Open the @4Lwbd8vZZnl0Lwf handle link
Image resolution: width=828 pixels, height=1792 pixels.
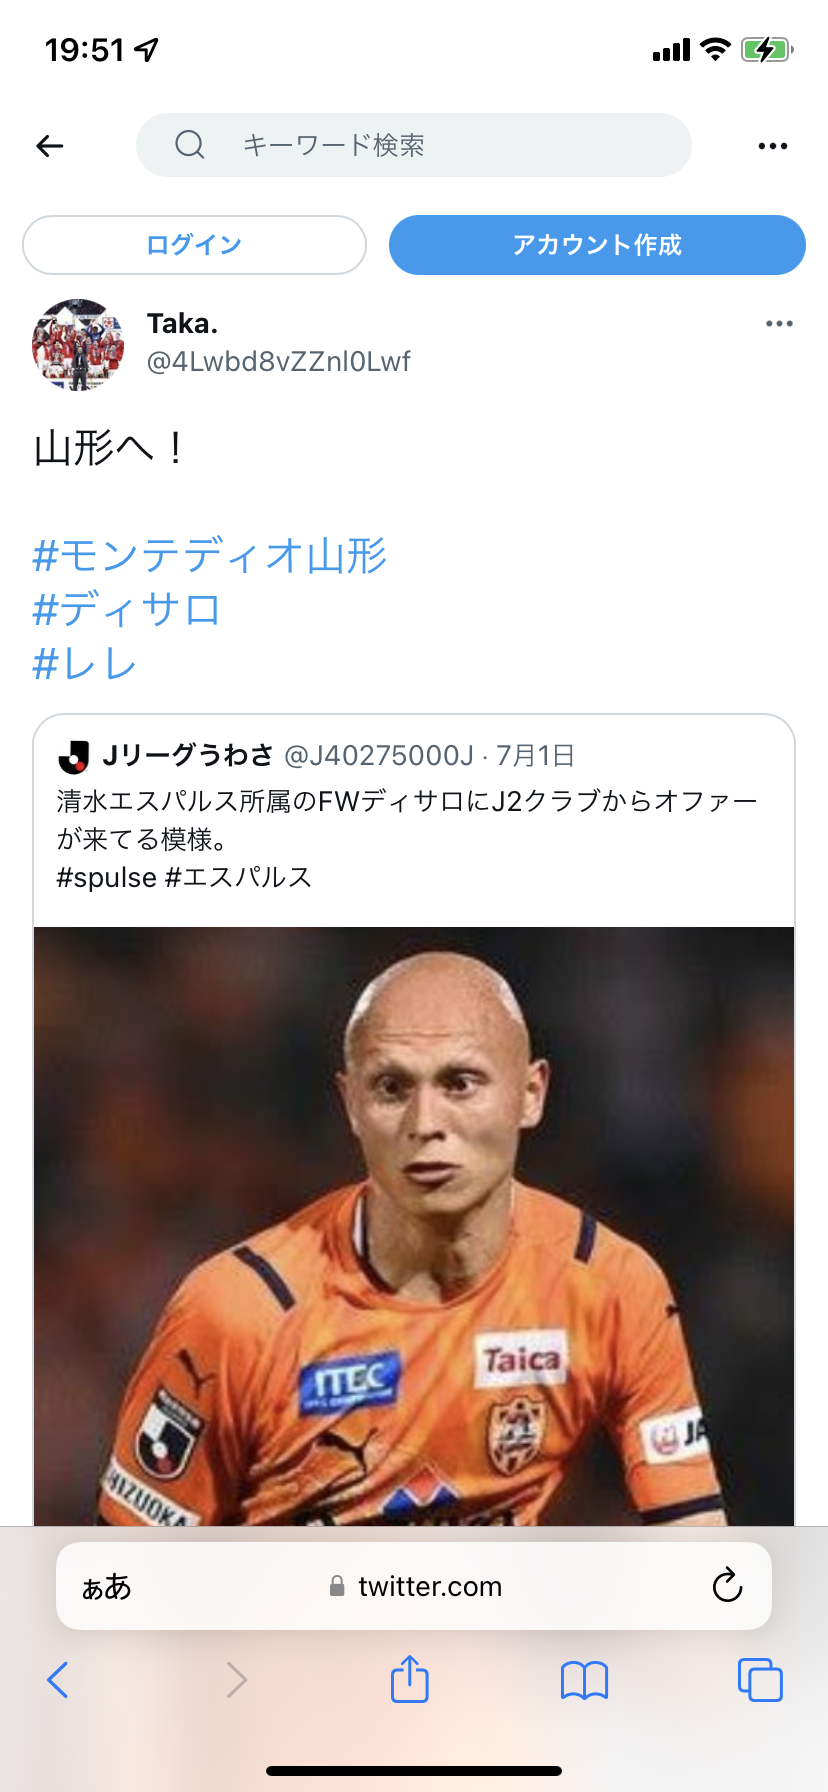click(x=279, y=361)
